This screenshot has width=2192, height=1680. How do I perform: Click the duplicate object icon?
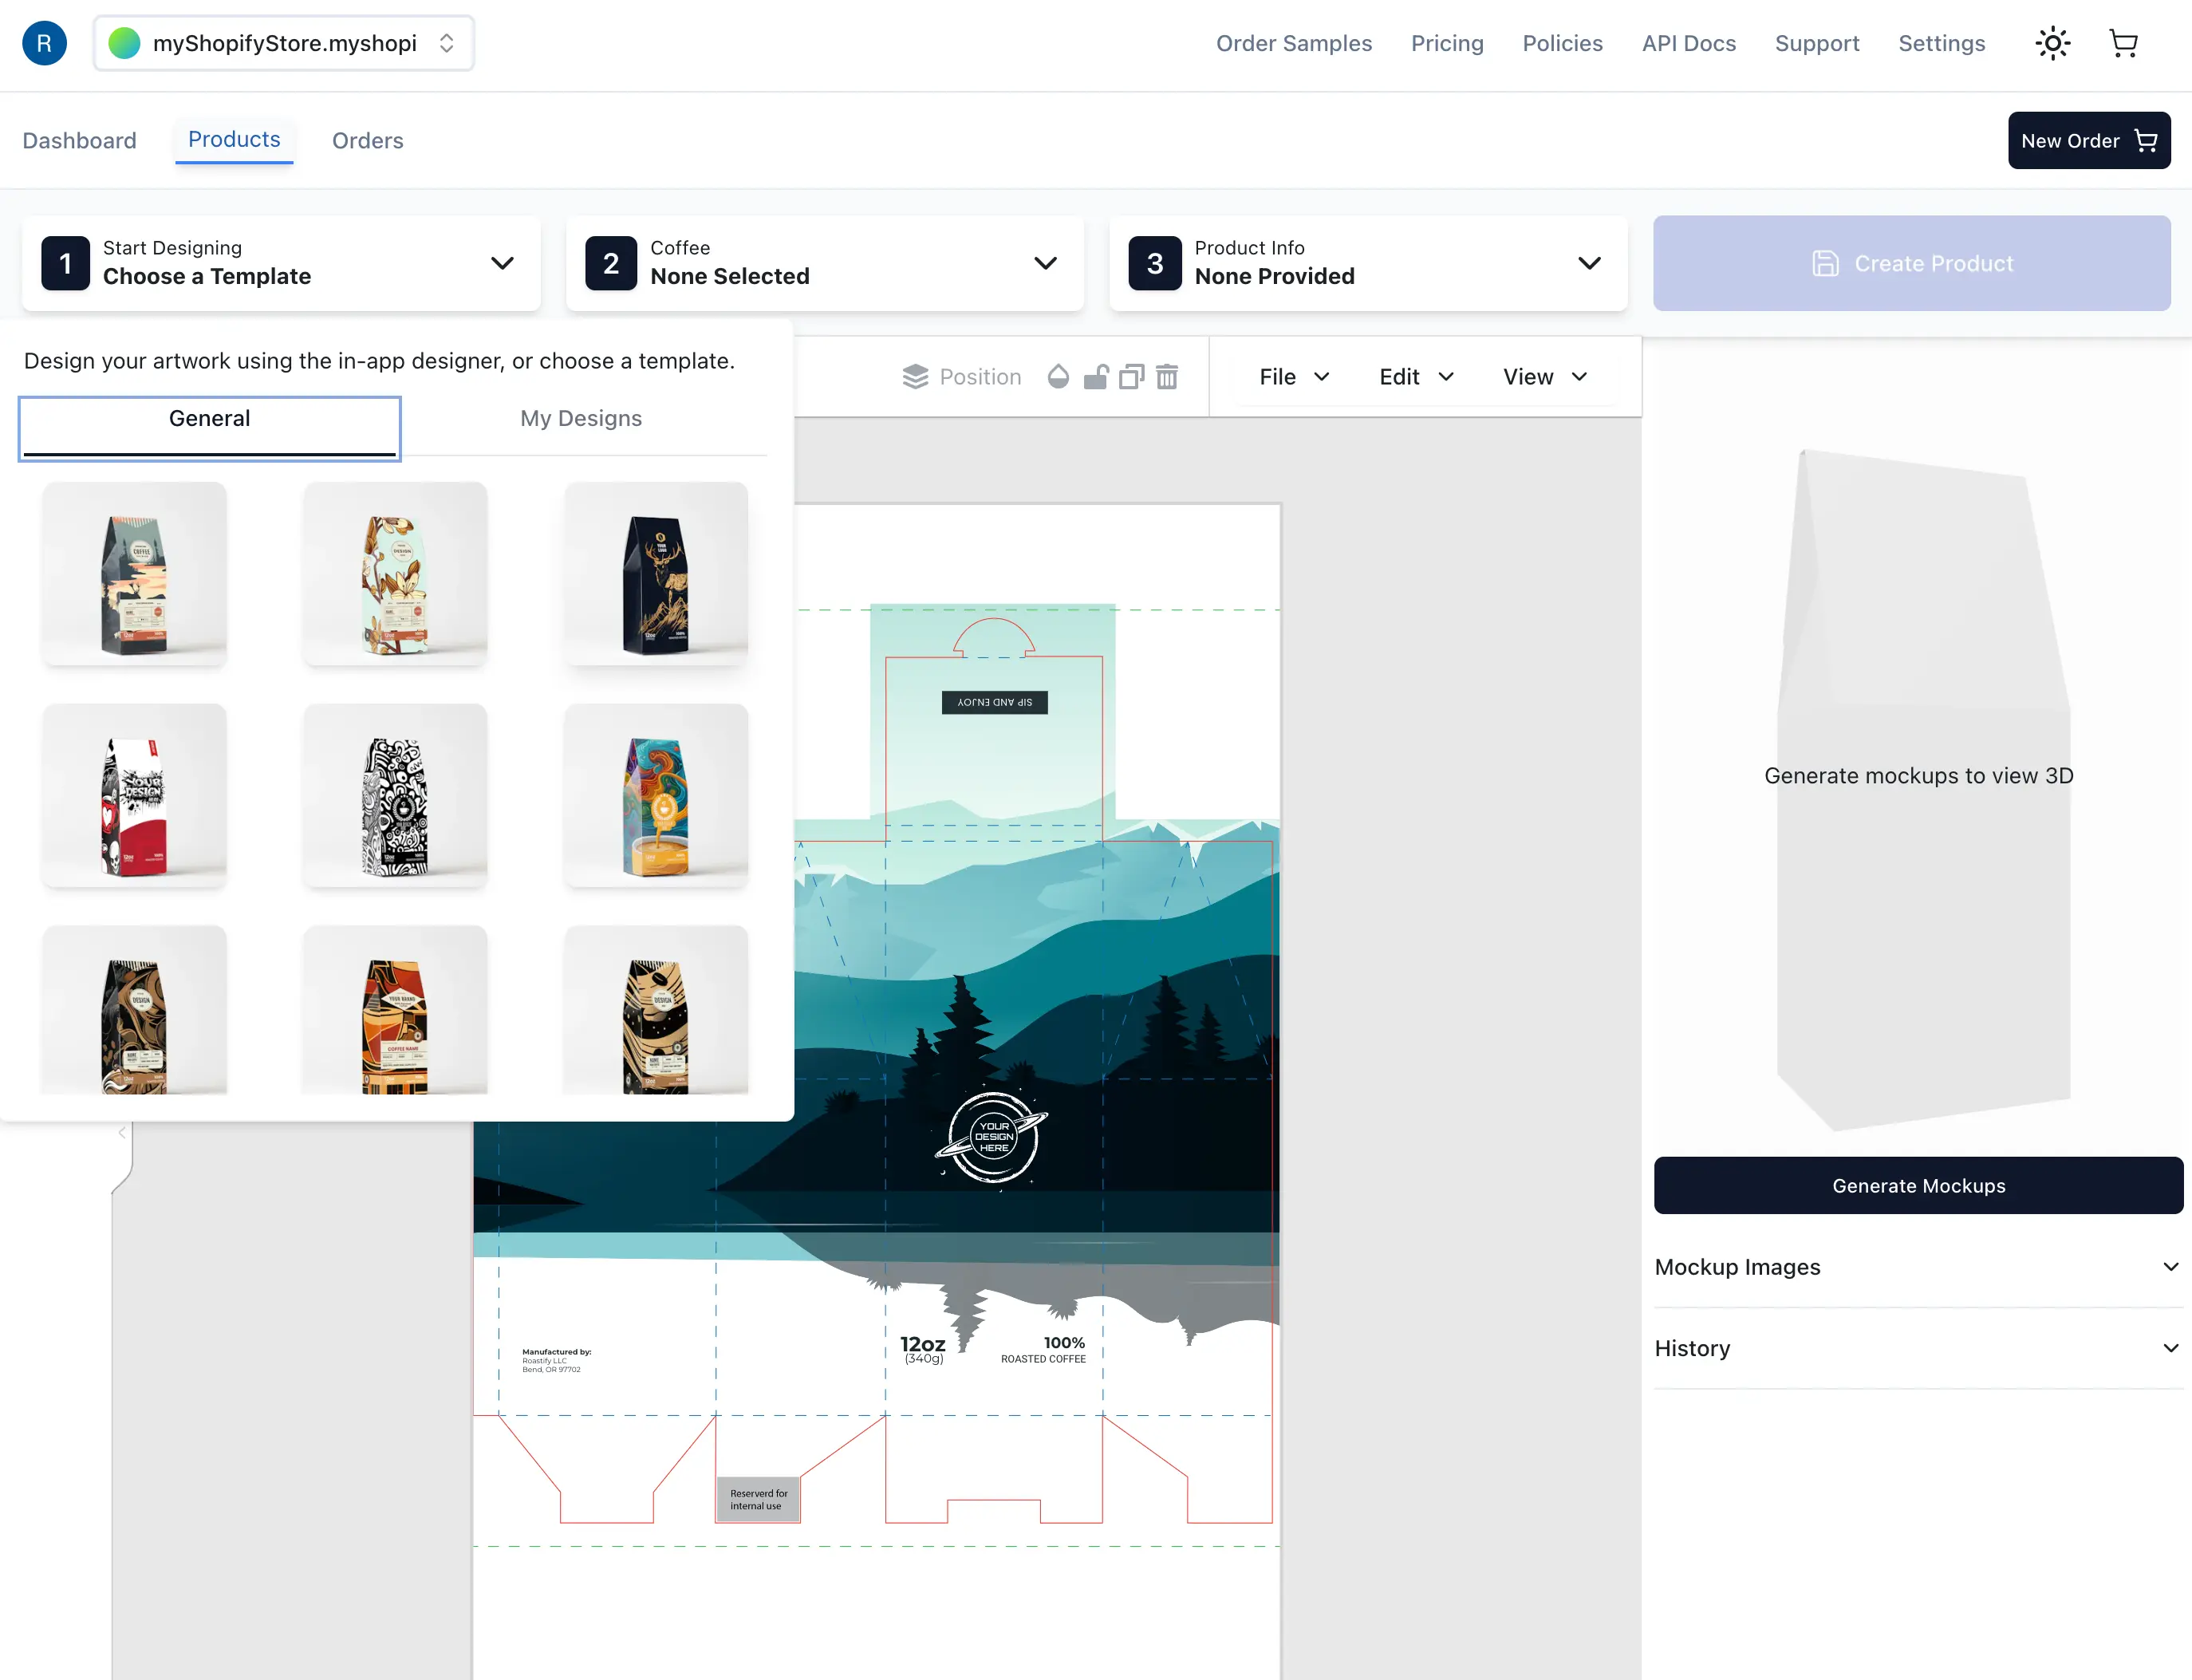(1131, 377)
